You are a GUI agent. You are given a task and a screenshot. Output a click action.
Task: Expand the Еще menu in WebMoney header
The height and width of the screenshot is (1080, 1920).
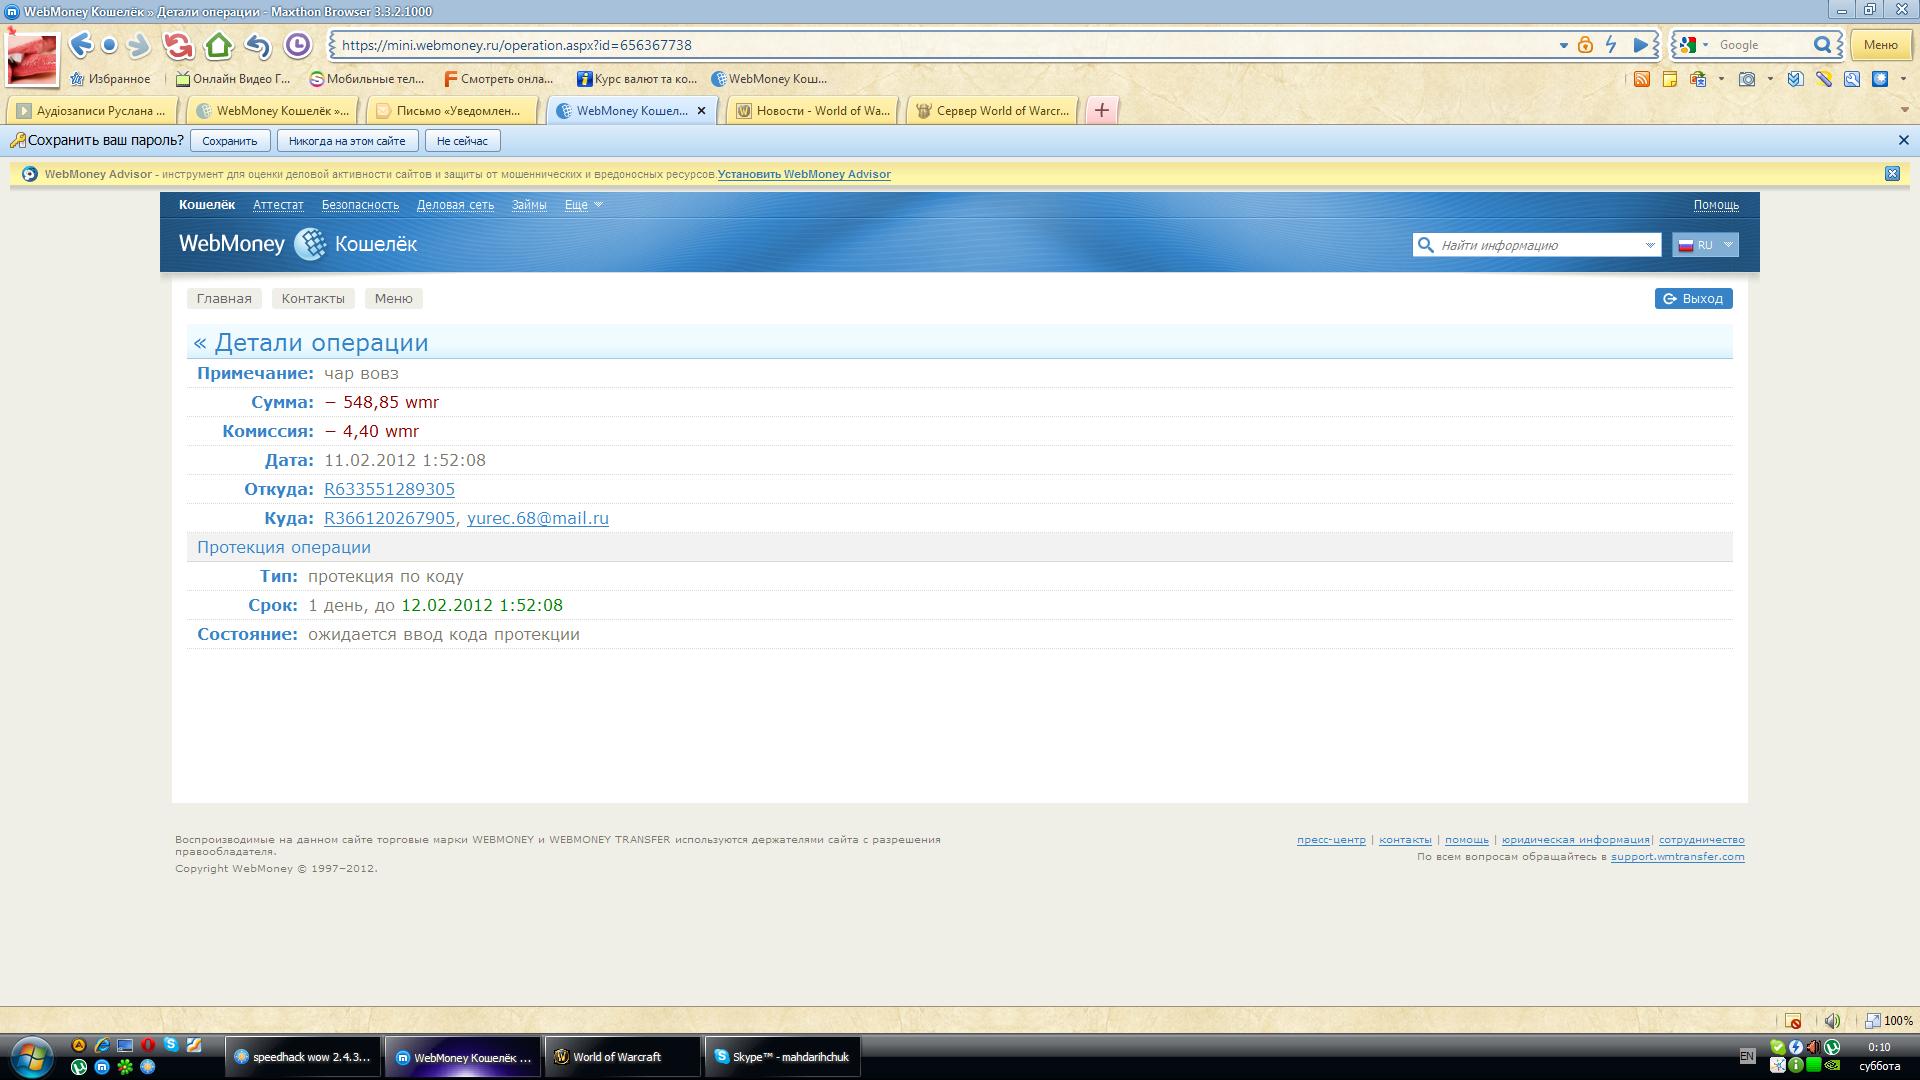(583, 205)
